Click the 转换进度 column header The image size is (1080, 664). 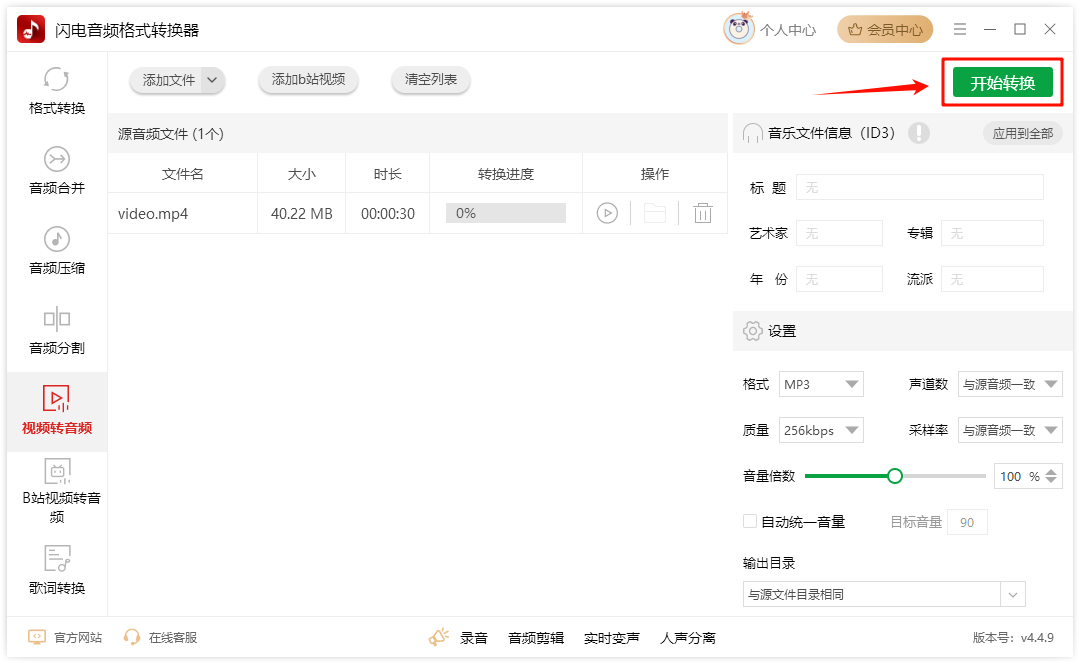pos(506,174)
